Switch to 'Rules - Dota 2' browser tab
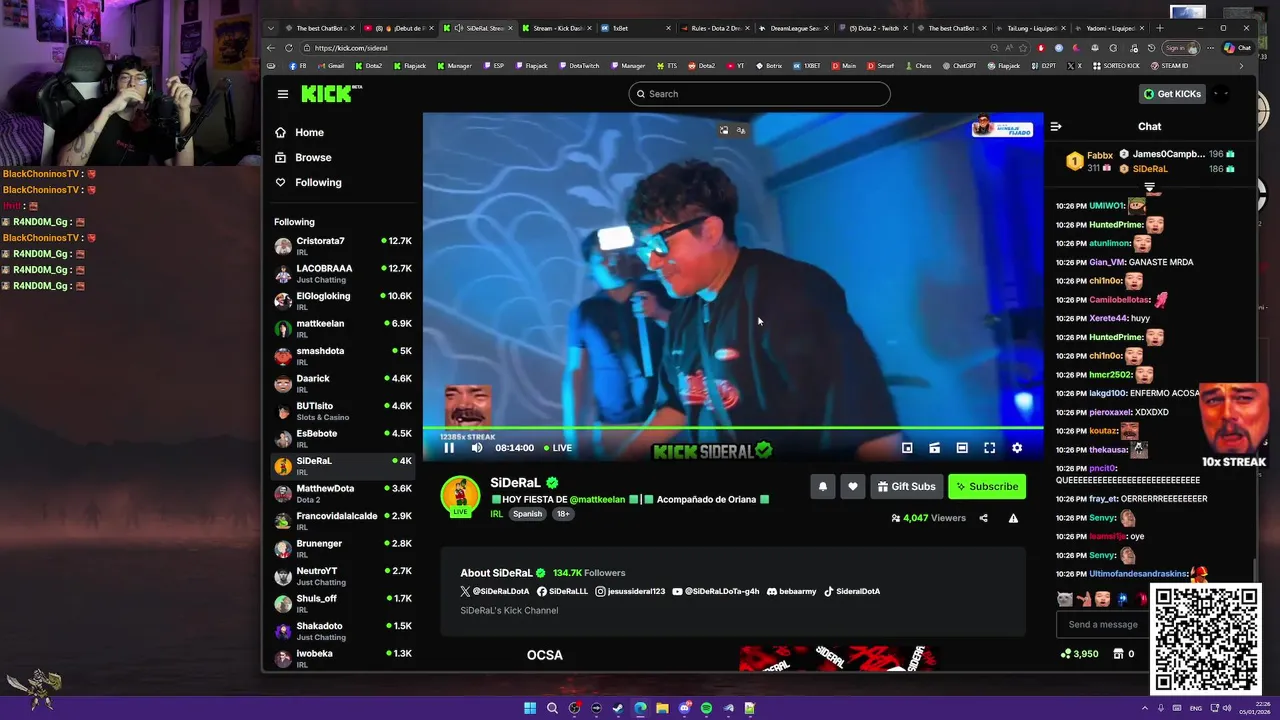 coord(714,28)
